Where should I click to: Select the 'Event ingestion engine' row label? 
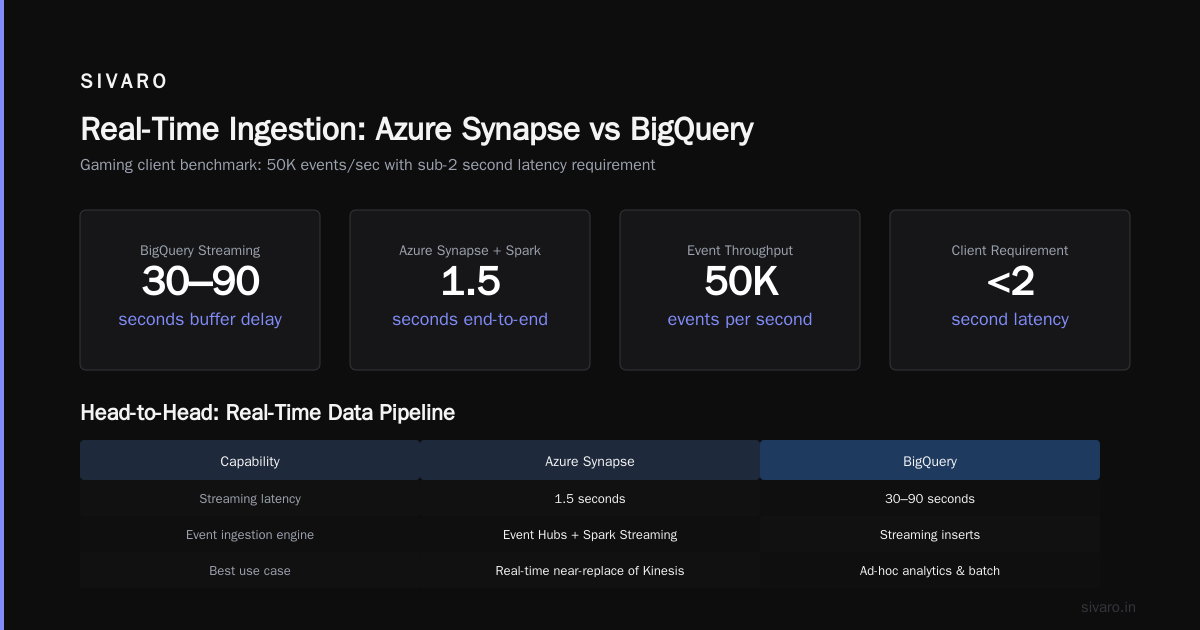pos(250,535)
